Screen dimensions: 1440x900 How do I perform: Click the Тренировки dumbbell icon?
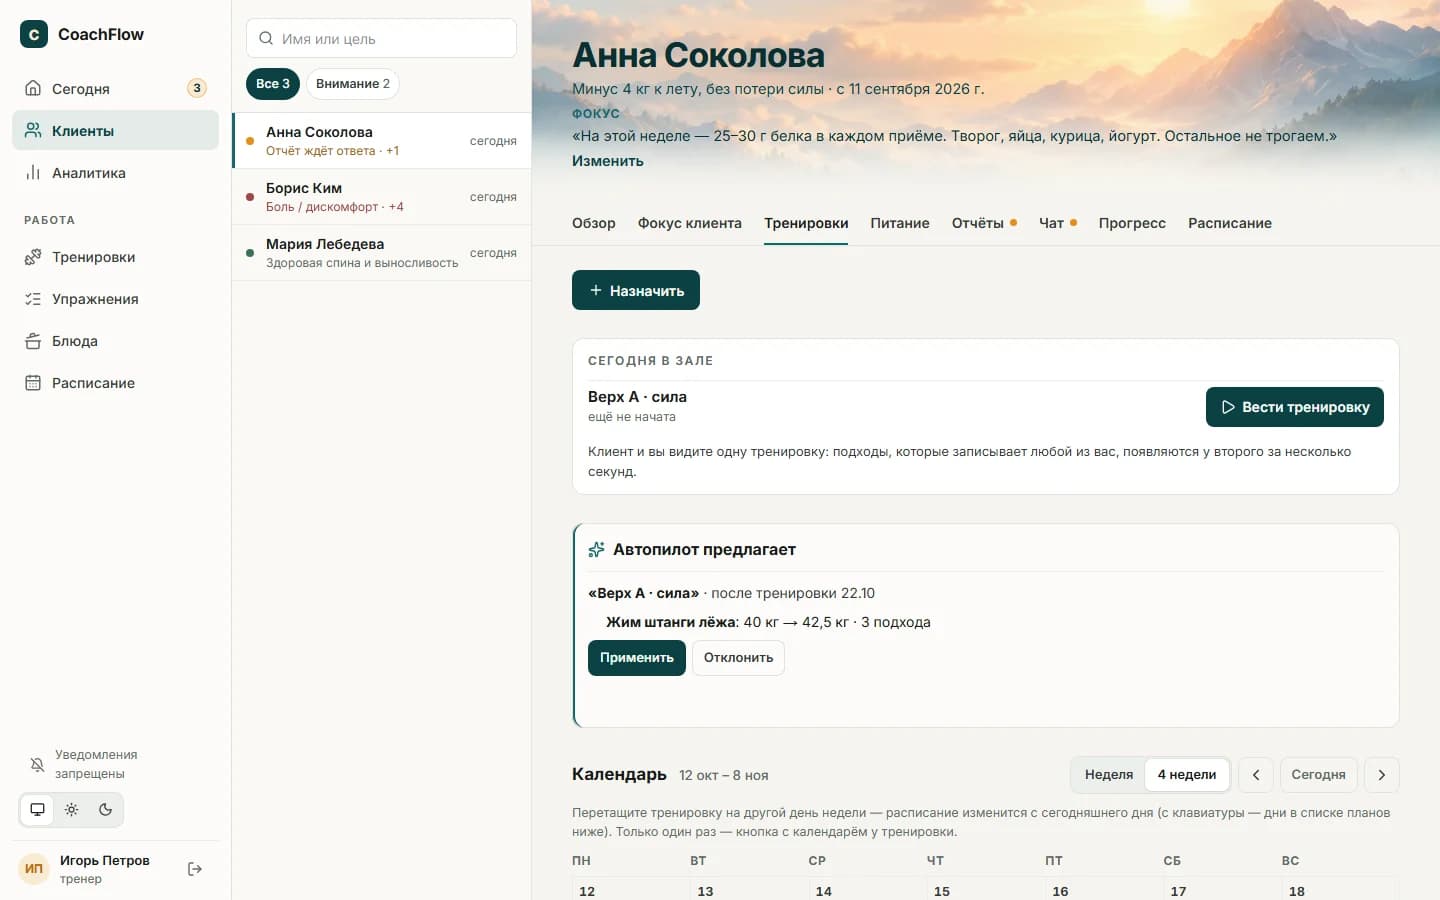(33, 256)
